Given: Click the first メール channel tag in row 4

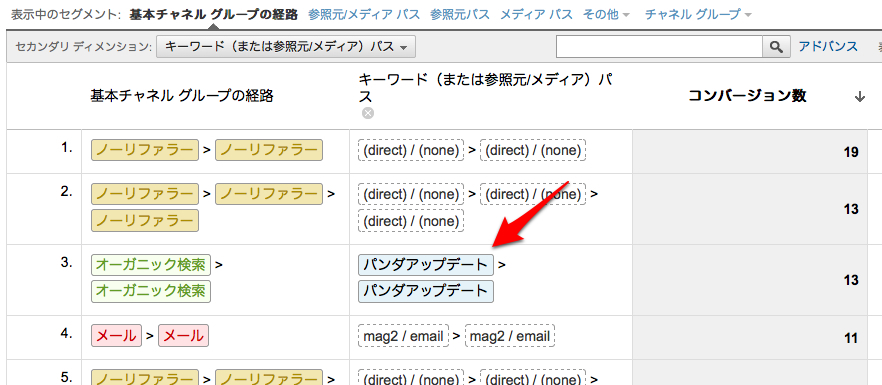Looking at the screenshot, I should [116, 335].
